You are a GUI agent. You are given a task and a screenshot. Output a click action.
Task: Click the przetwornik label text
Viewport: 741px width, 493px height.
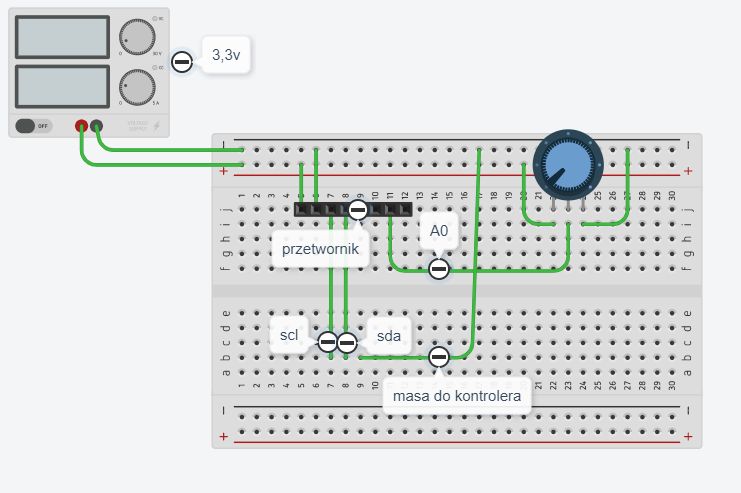coord(320,249)
